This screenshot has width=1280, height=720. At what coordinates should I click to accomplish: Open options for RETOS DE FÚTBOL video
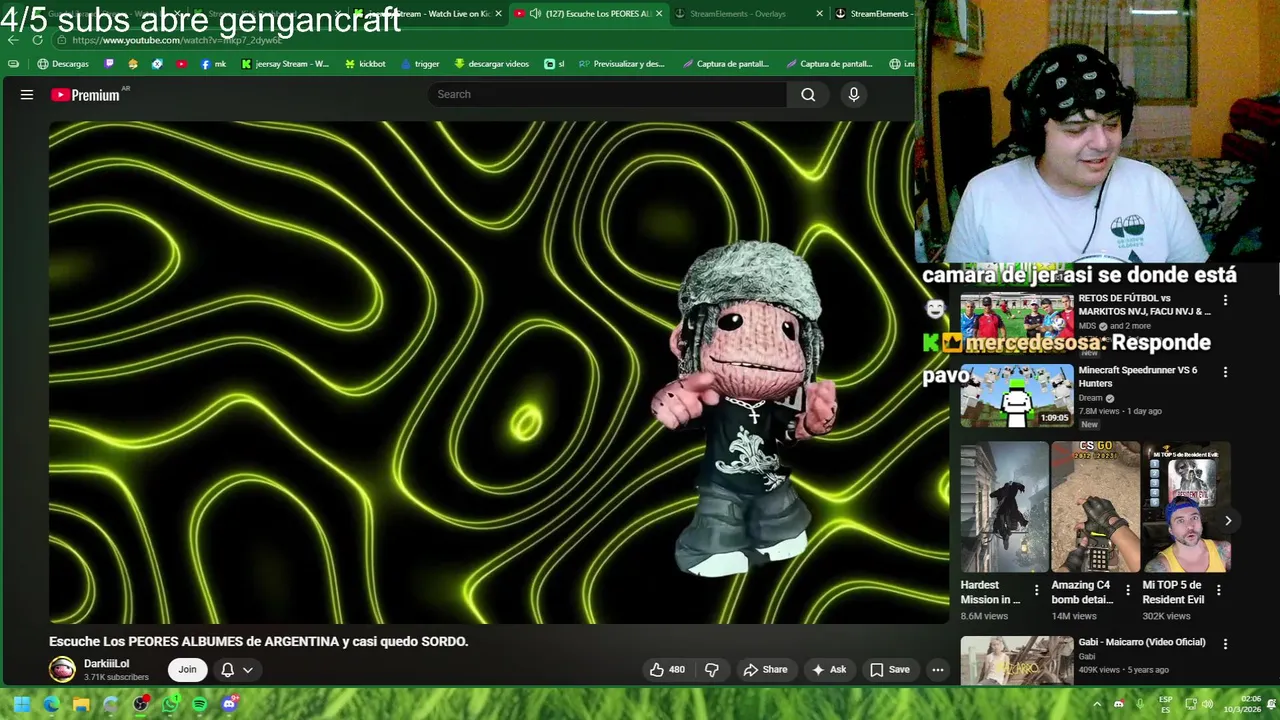[1225, 300]
